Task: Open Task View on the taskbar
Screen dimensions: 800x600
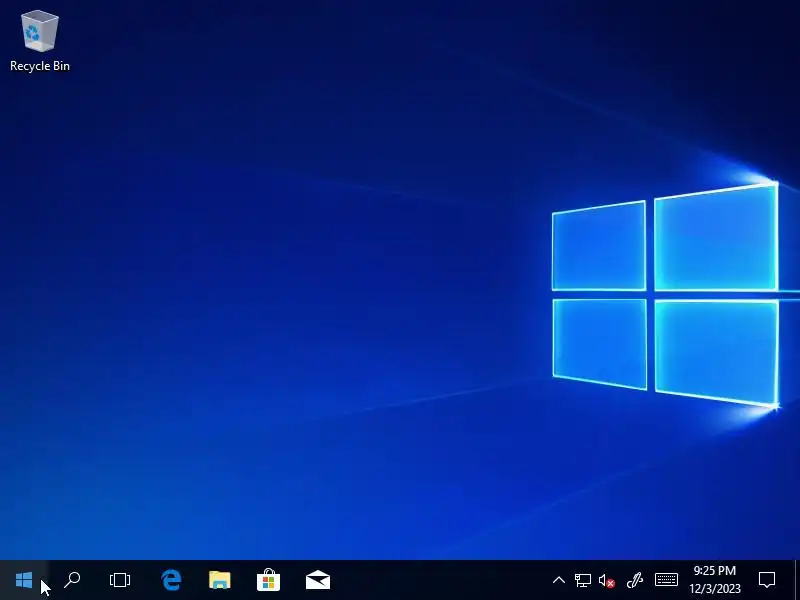Action: pyautogui.click(x=120, y=580)
